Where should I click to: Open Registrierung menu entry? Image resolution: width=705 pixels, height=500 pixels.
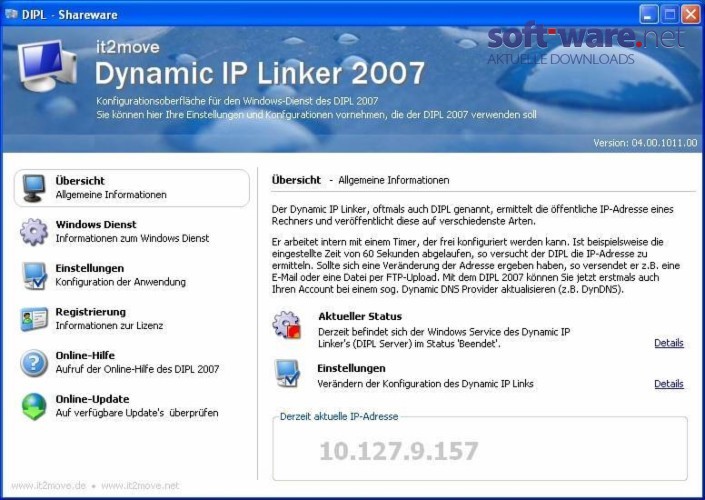point(132,319)
